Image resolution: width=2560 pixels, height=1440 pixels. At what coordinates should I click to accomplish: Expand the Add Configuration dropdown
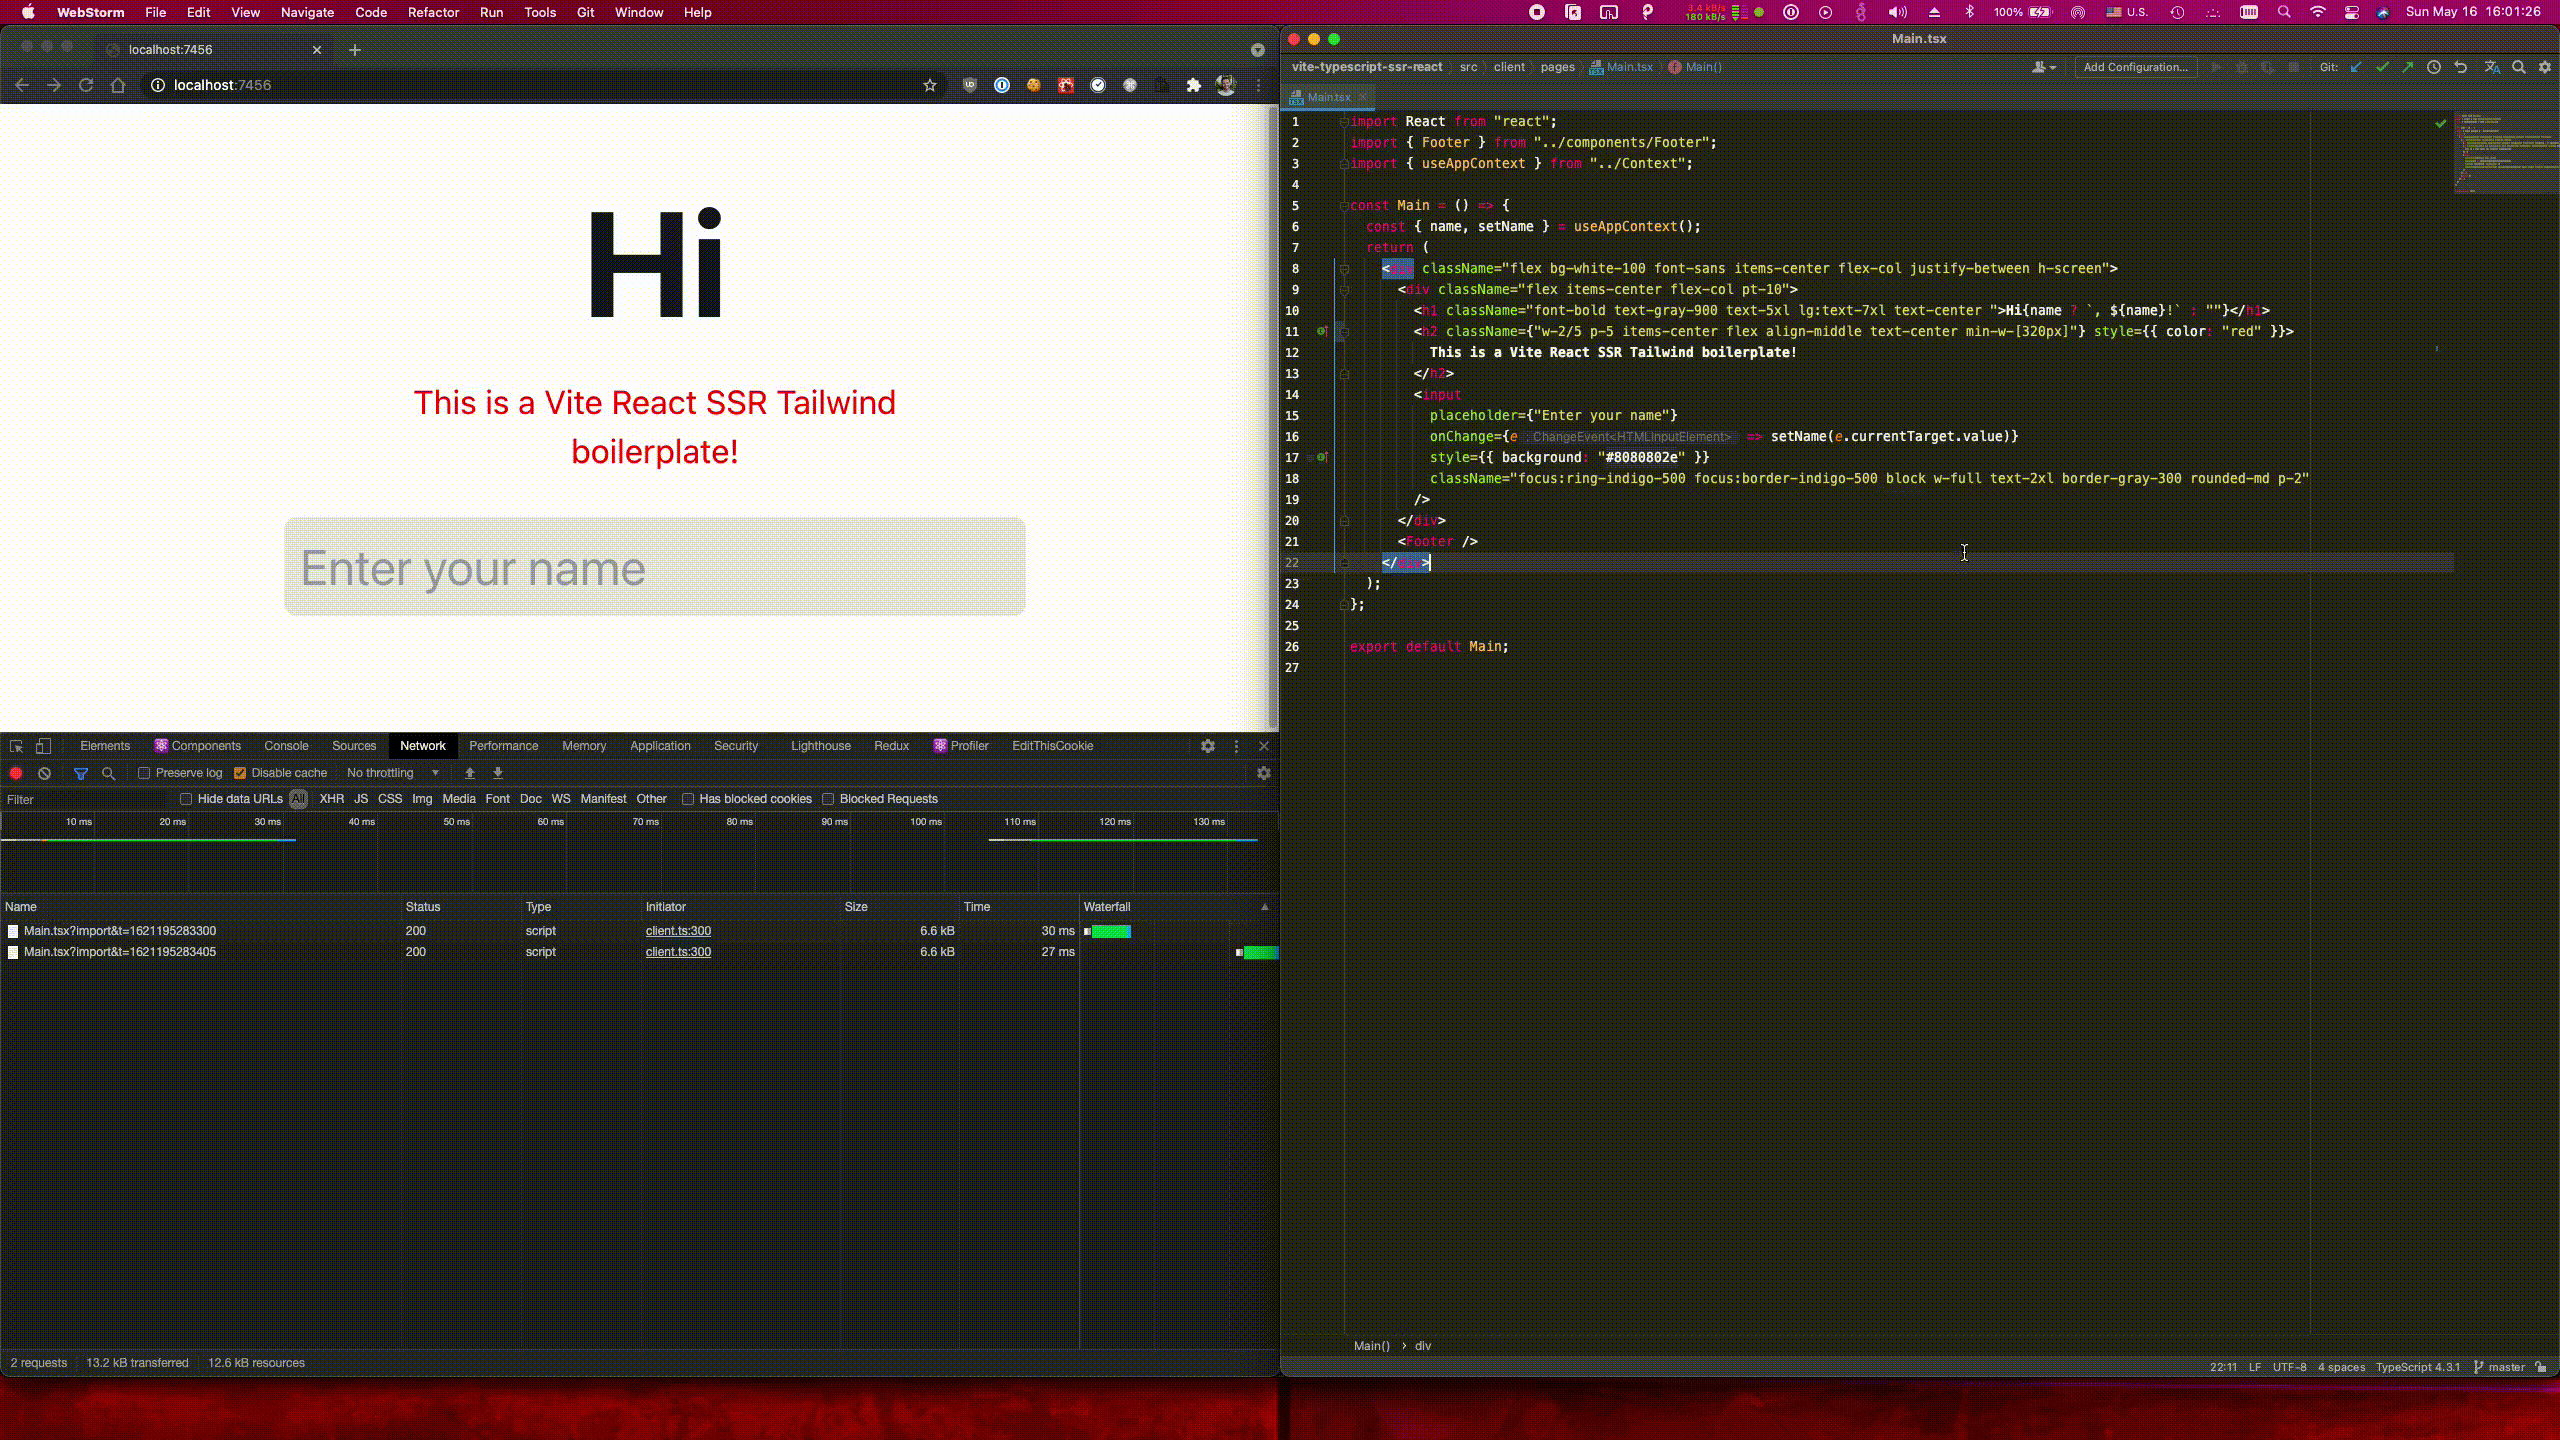click(x=2136, y=67)
